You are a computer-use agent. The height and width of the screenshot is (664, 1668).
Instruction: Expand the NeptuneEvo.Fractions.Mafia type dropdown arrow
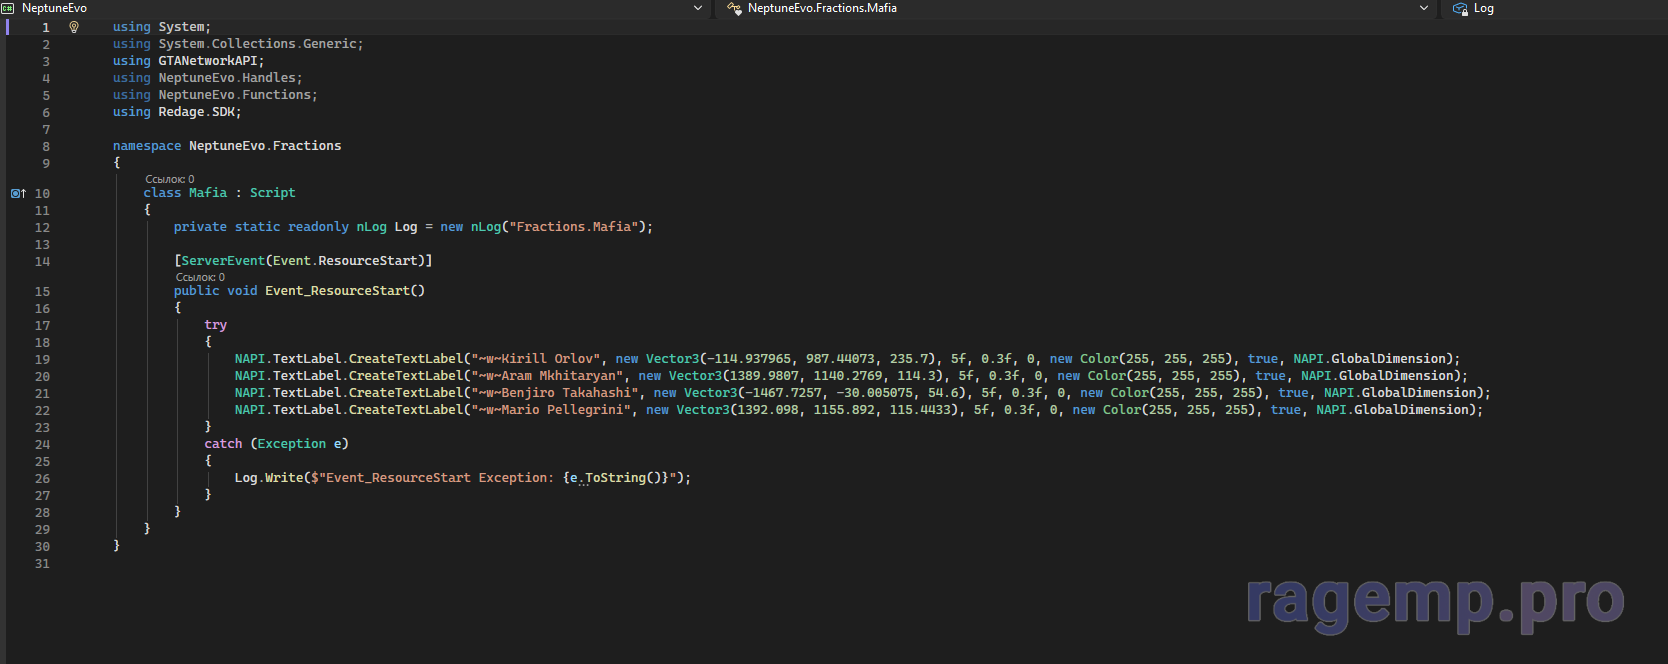coord(1424,8)
